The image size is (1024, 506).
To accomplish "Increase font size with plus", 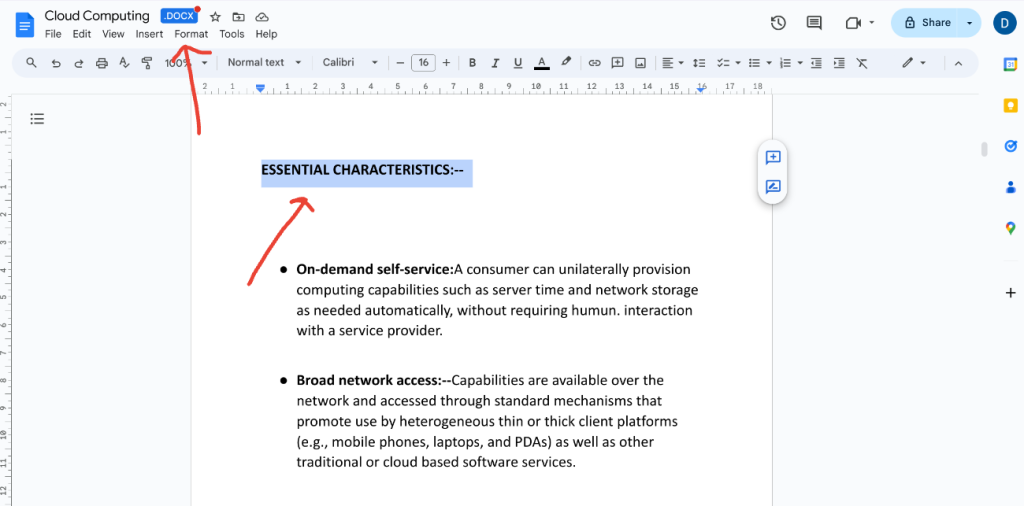I will tap(446, 63).
